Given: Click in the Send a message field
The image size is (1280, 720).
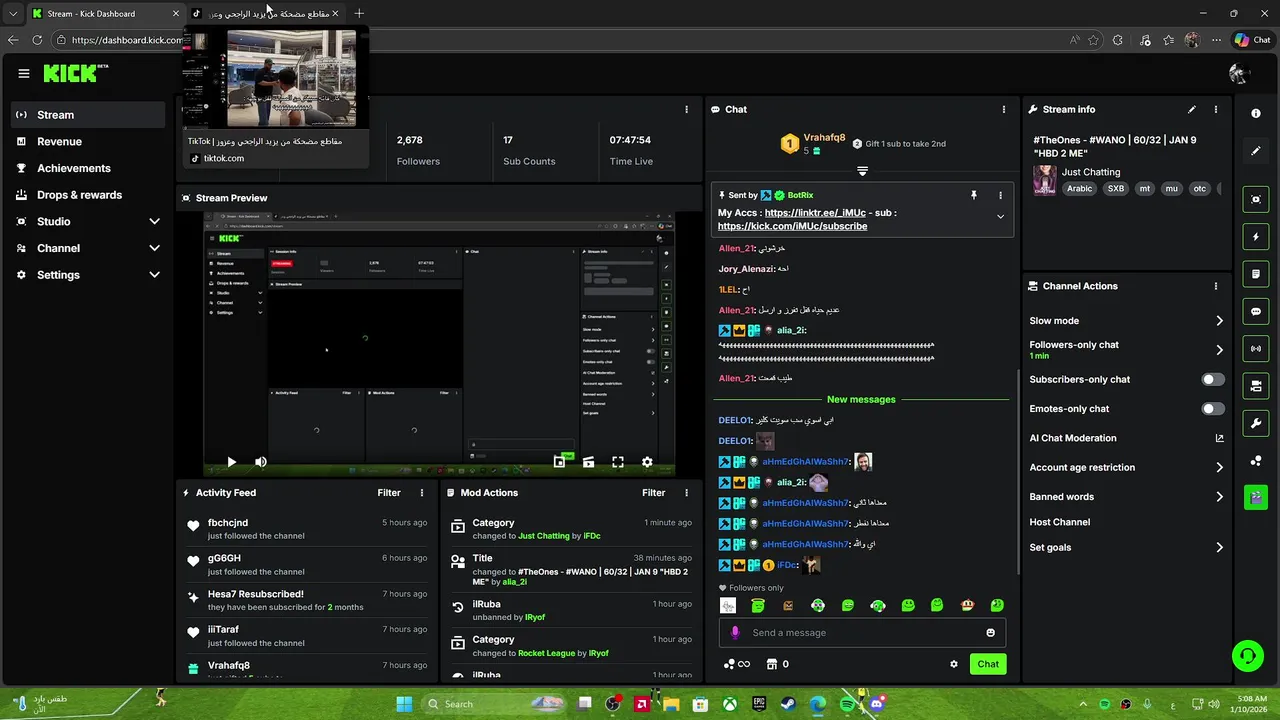Looking at the screenshot, I should tap(862, 633).
